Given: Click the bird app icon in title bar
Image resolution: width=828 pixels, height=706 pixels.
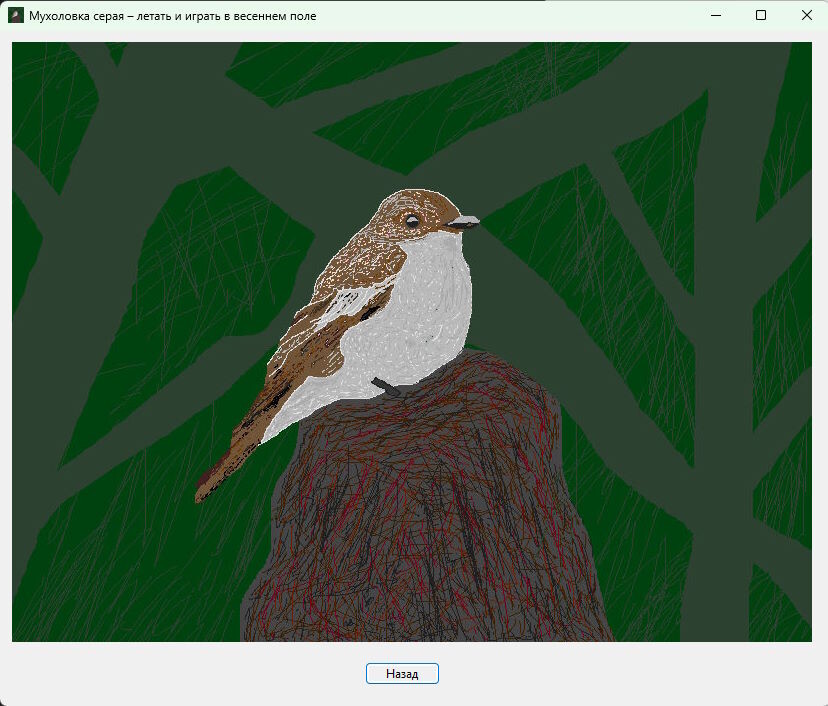Looking at the screenshot, I should pyautogui.click(x=16, y=15).
